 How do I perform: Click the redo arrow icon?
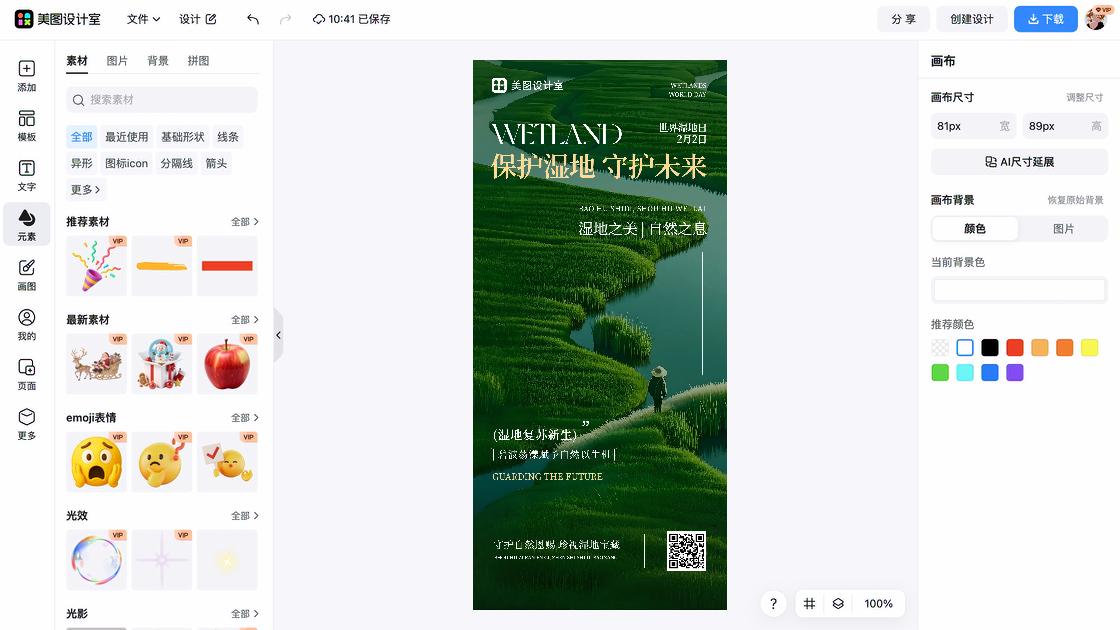[288, 19]
